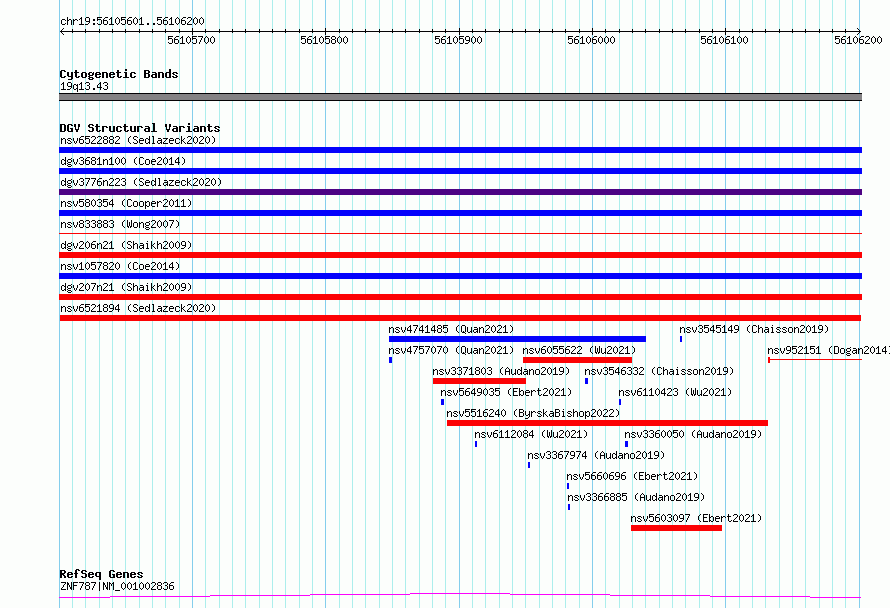Viewport: 890px width, 608px height.
Task: Click the red nsv5603097 (Ebert2021) bar
Action: pos(676,528)
